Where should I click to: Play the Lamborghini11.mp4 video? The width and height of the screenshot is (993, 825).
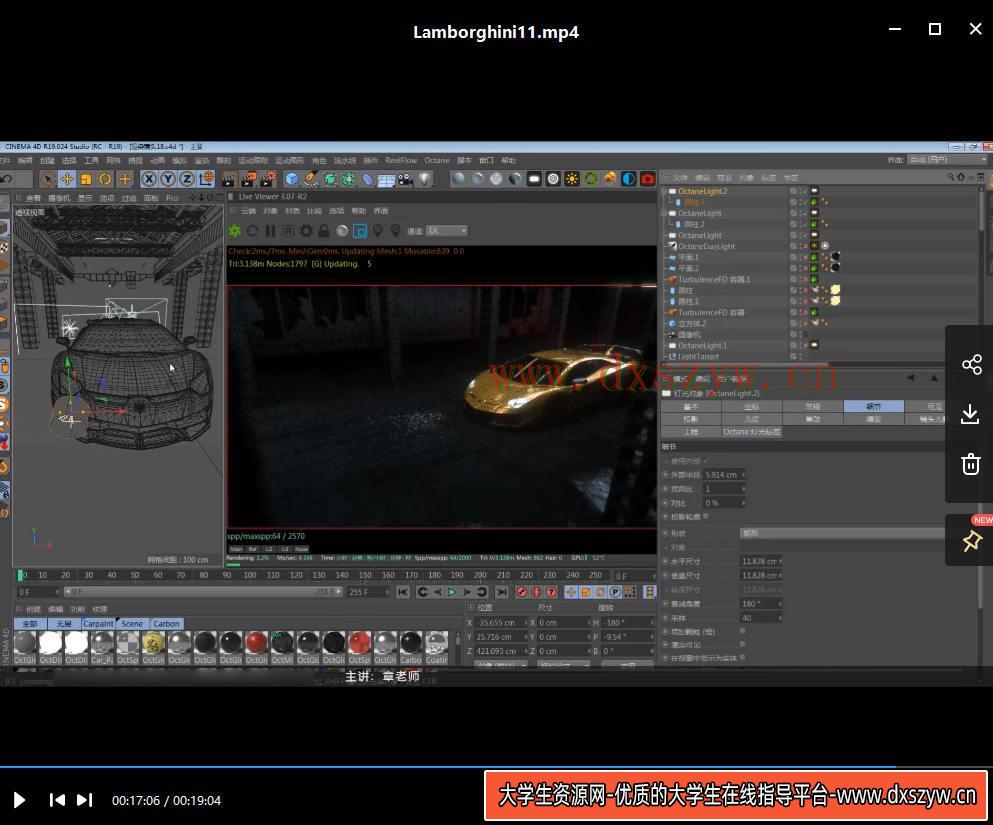pos(20,800)
